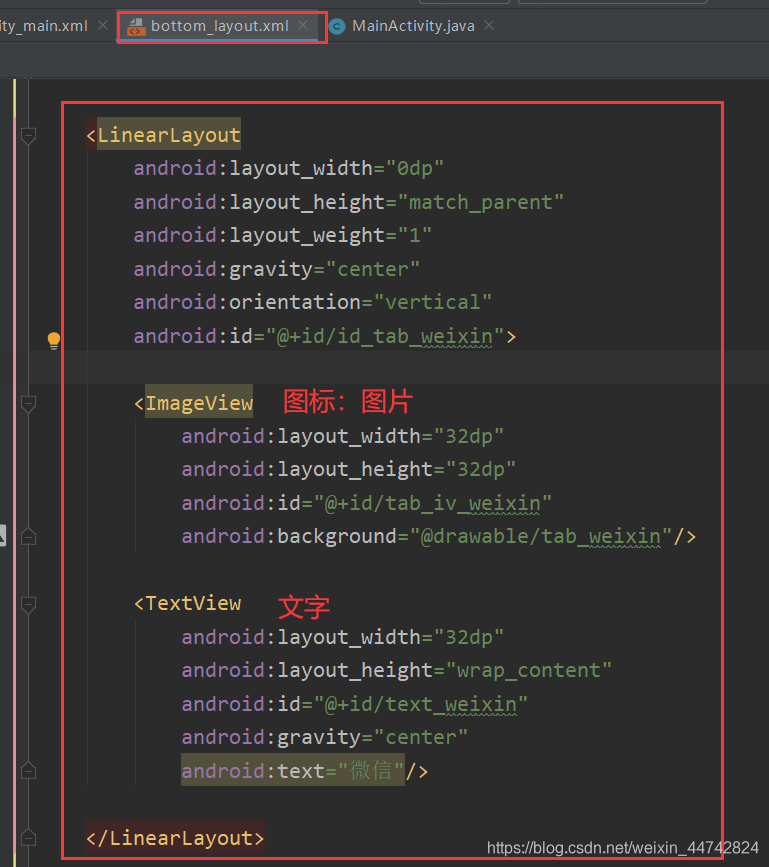This screenshot has width=769, height=867.
Task: Click the yellow lightbulb quick-fix icon
Action: (54, 340)
